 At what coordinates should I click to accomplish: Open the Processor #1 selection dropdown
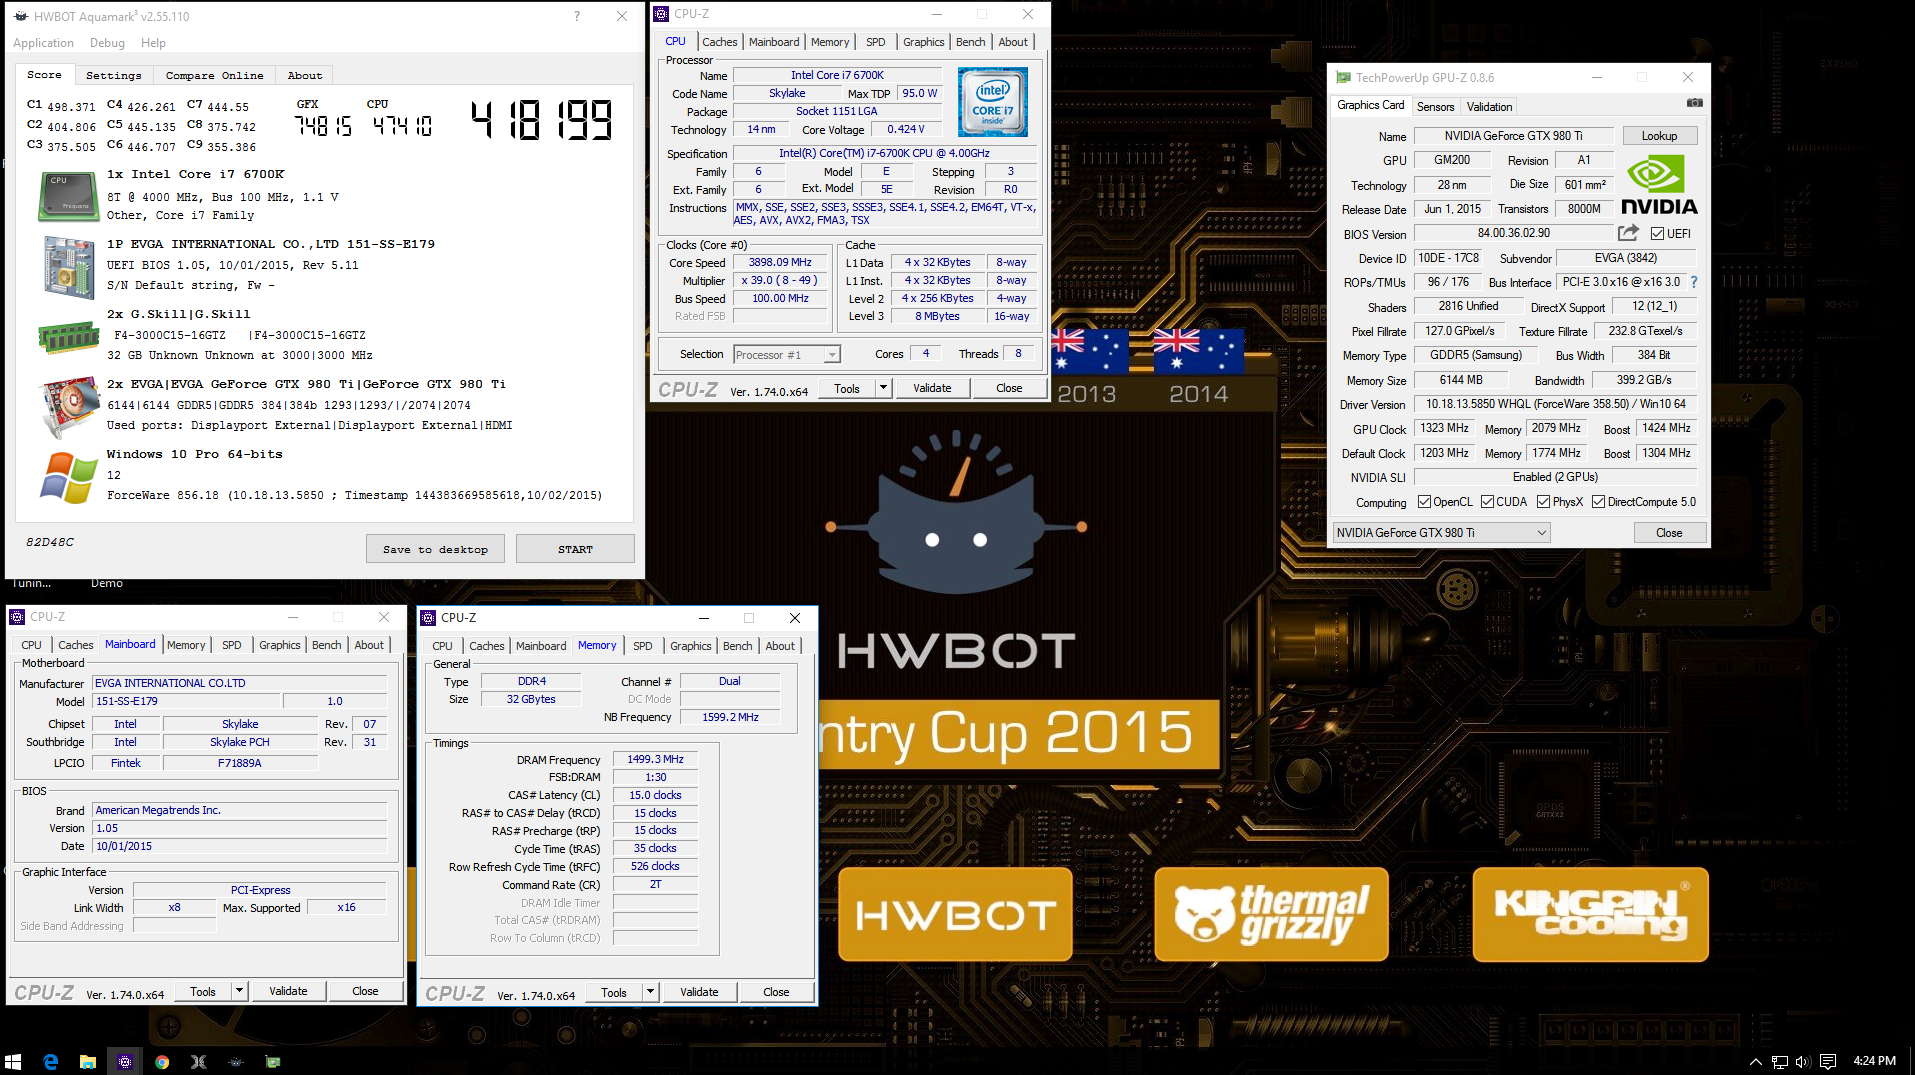[x=787, y=354]
